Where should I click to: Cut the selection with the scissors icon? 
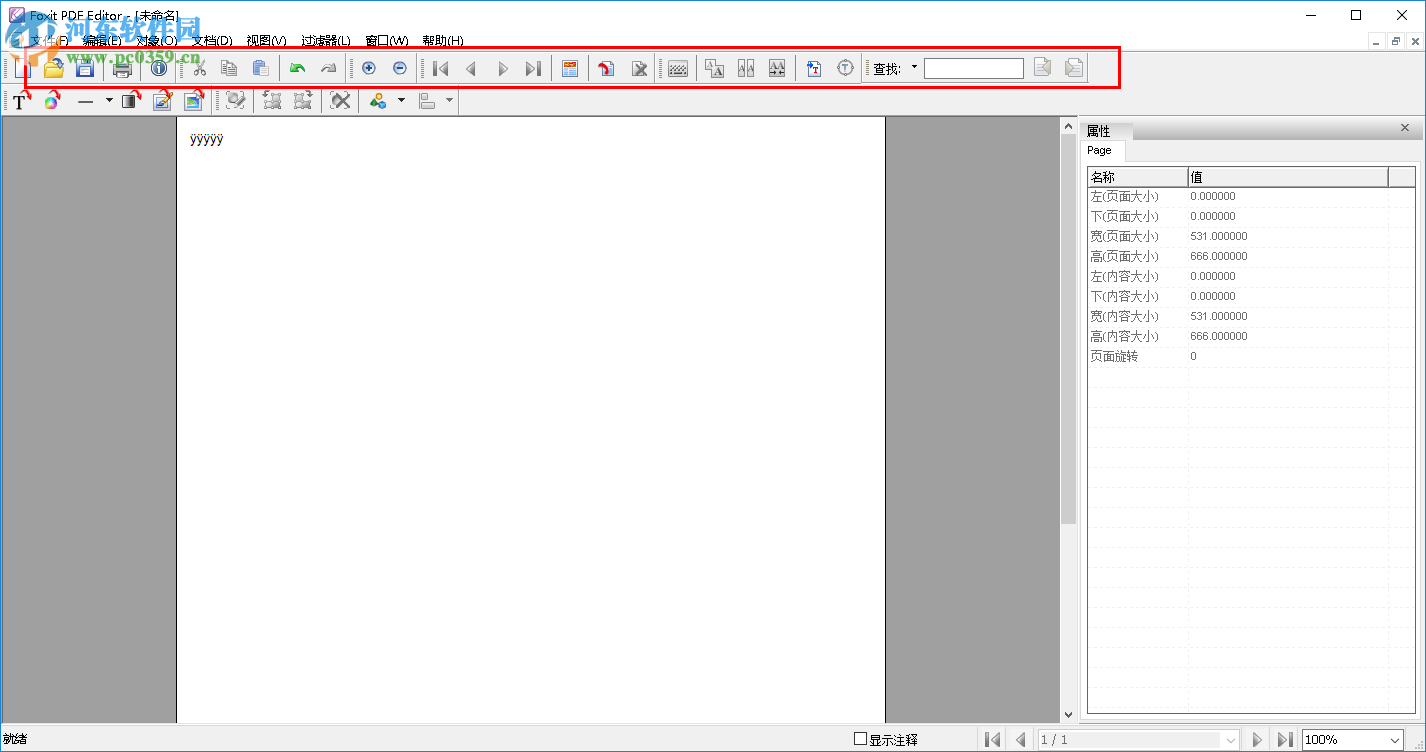click(x=197, y=68)
